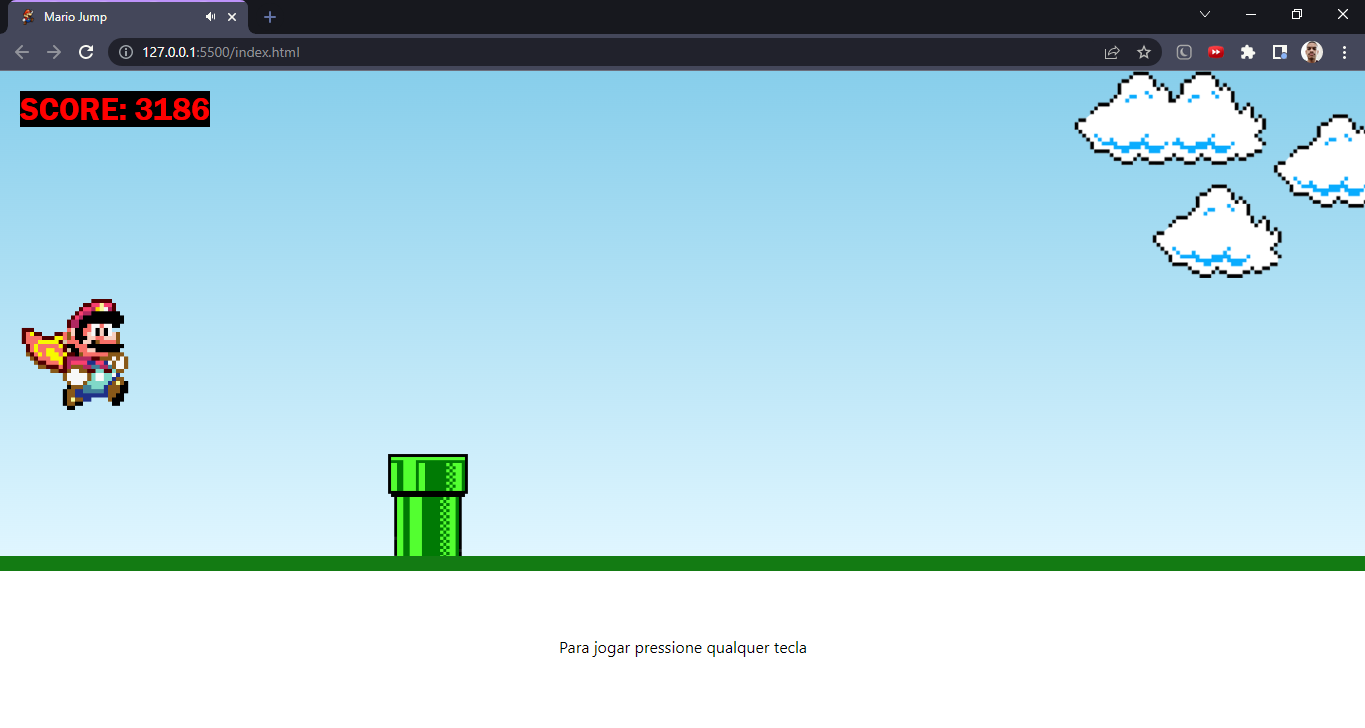Open the dark mode extension icon
This screenshot has width=1365, height=728.
coord(1184,52)
